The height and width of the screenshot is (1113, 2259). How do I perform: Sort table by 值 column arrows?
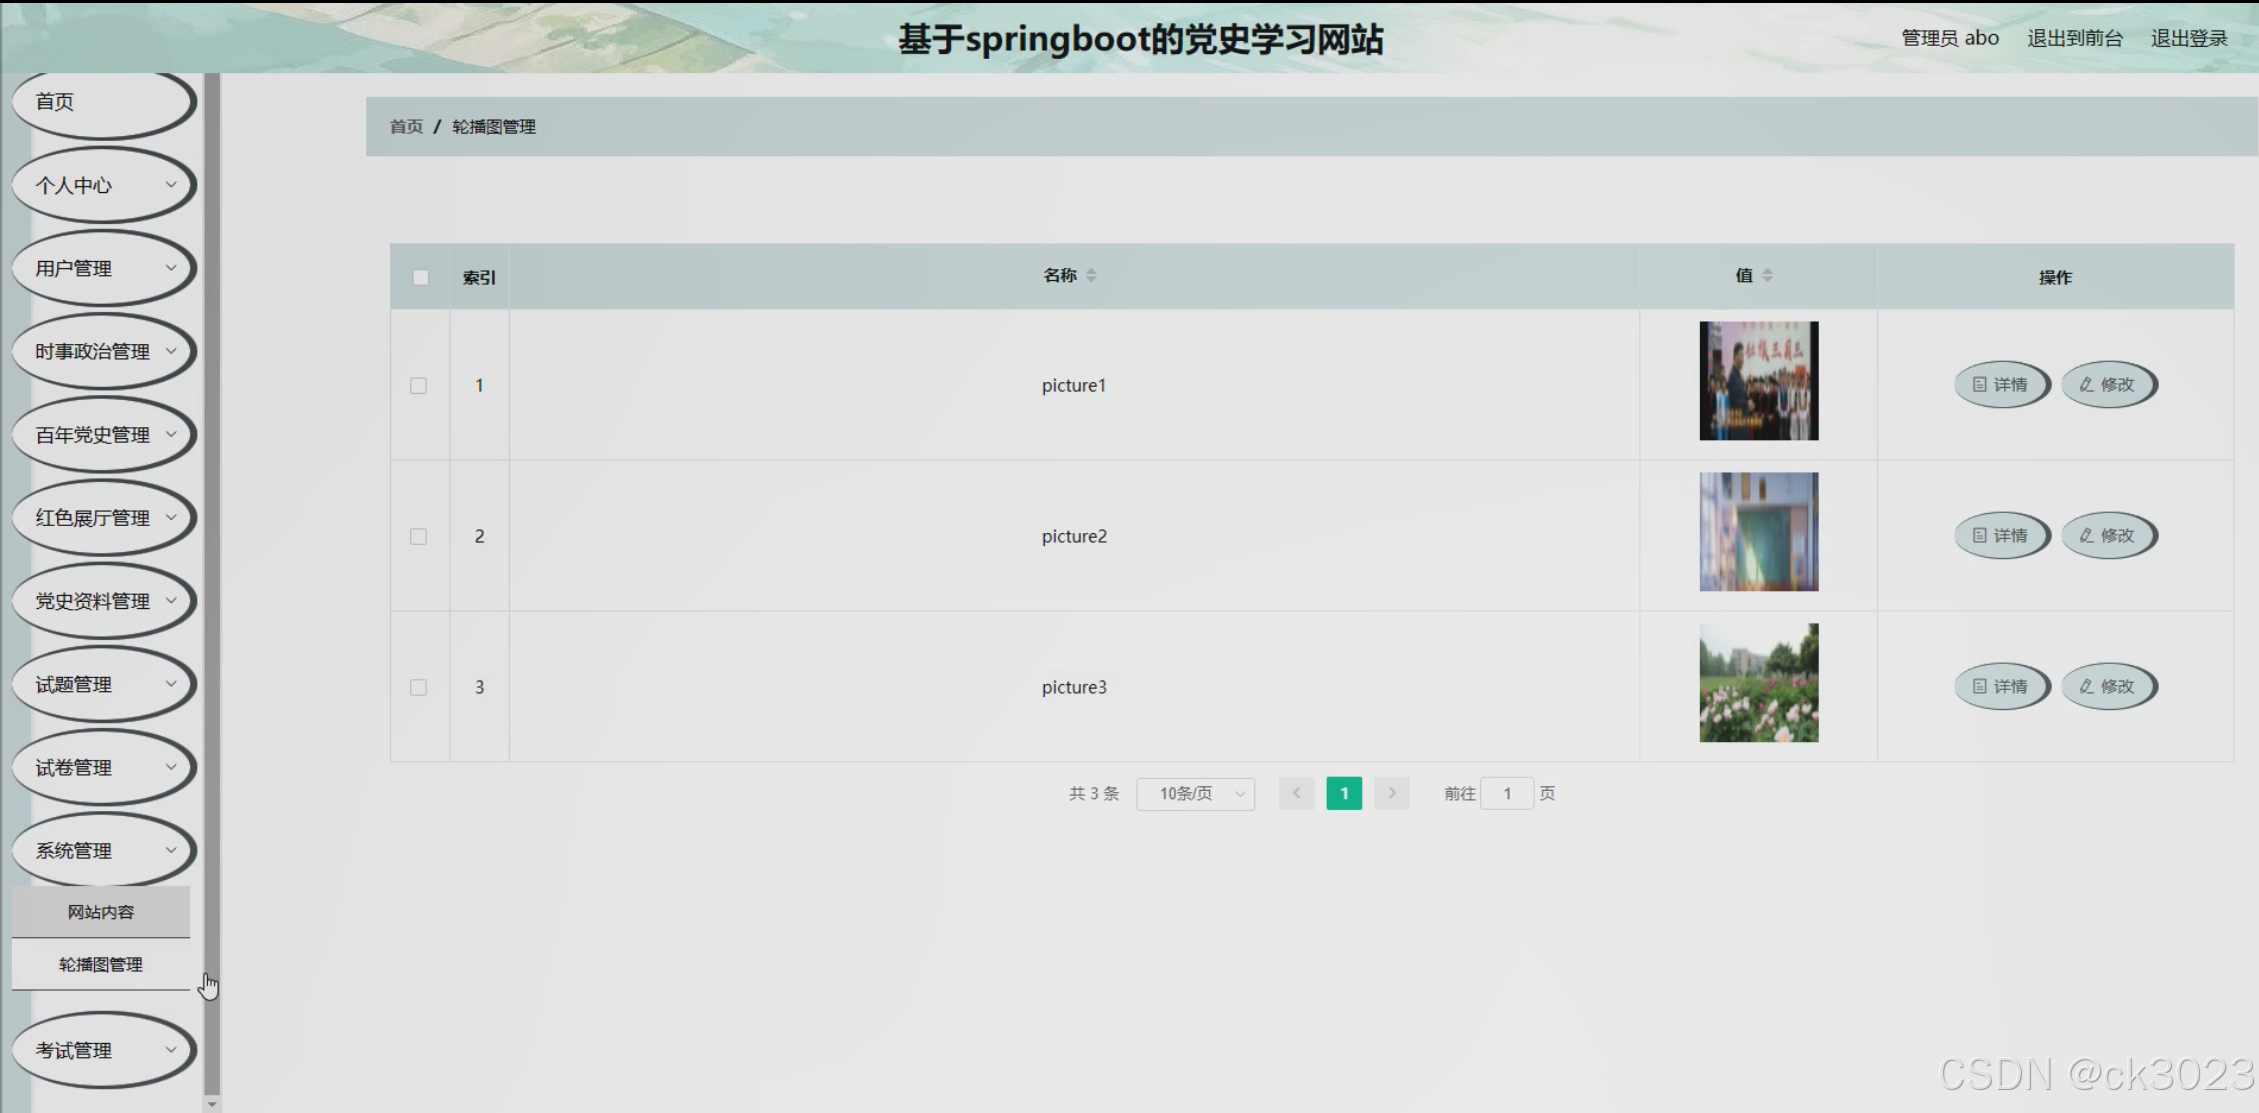click(1767, 276)
